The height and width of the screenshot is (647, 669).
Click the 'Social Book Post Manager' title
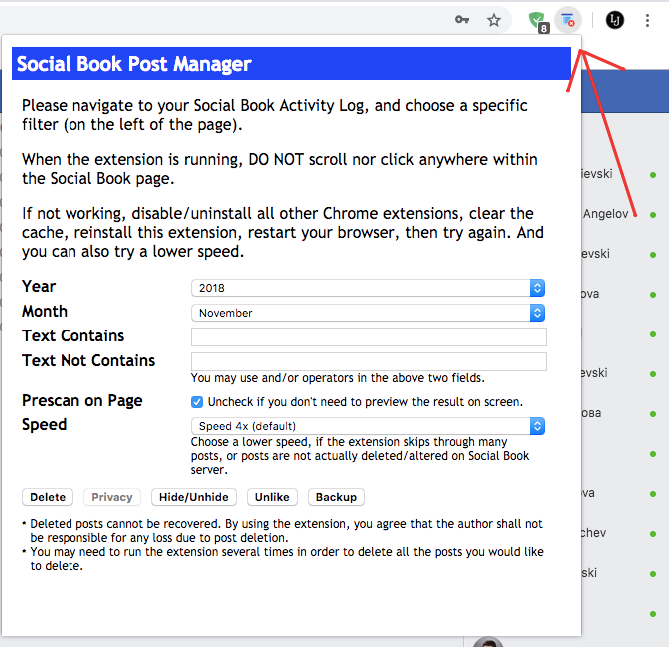tap(134, 64)
